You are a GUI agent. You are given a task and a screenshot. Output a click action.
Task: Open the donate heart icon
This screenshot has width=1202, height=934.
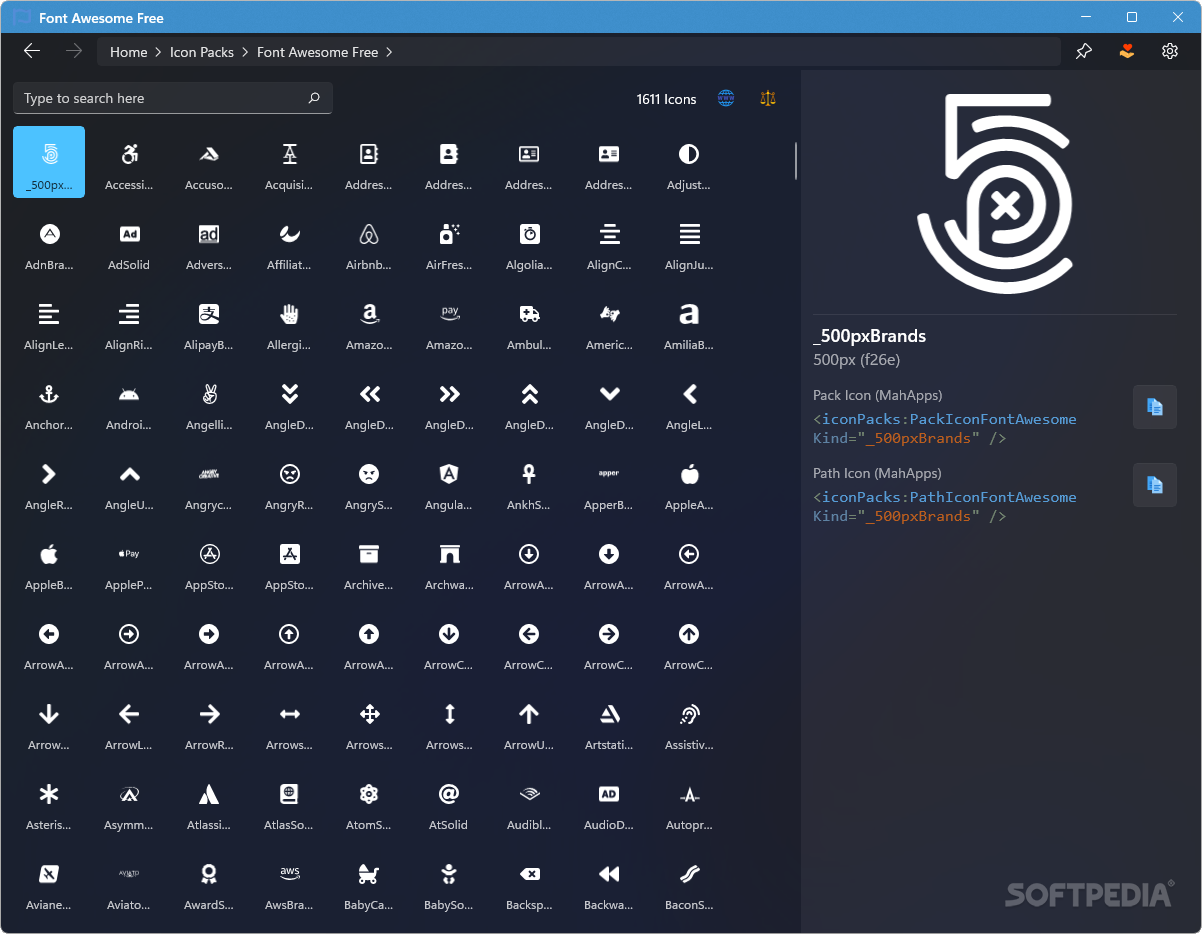click(1127, 52)
